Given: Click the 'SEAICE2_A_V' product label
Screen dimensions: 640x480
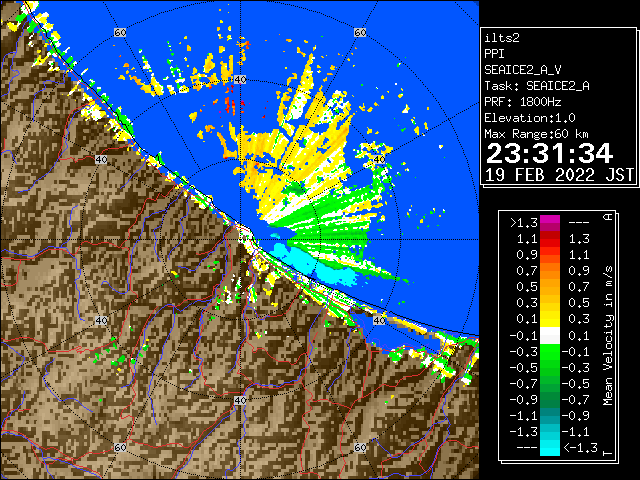Looking at the screenshot, I should 523,70.
